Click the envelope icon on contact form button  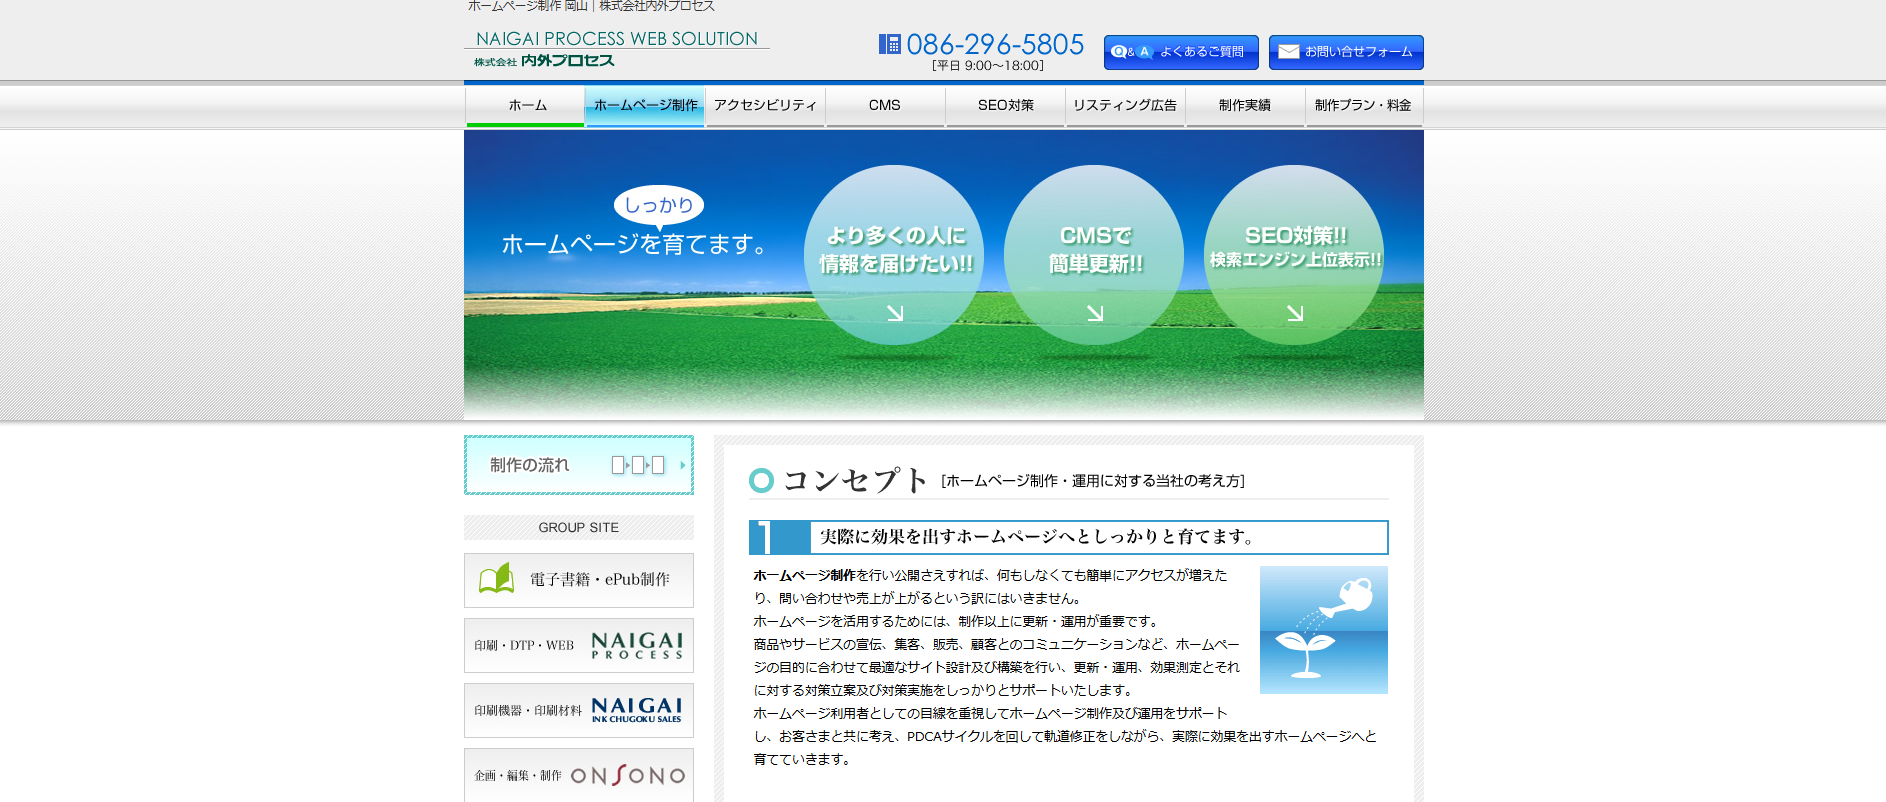[x=1289, y=52]
